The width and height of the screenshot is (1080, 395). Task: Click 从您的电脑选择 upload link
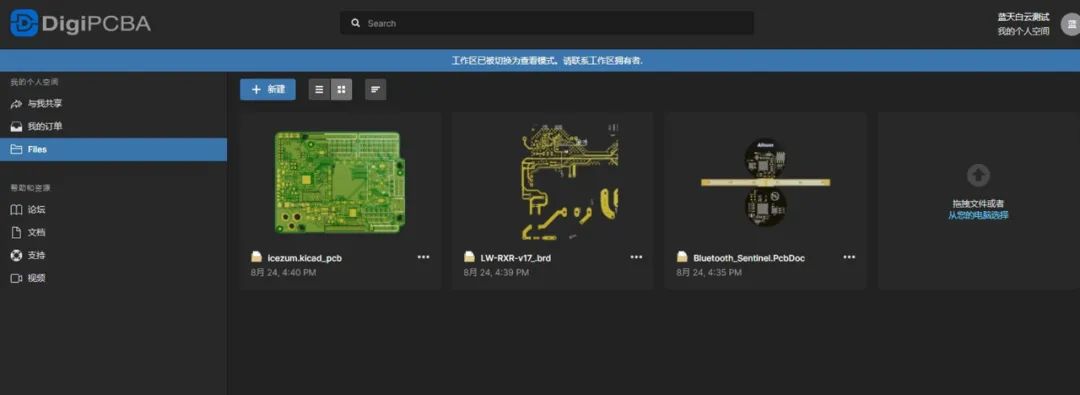(978, 215)
